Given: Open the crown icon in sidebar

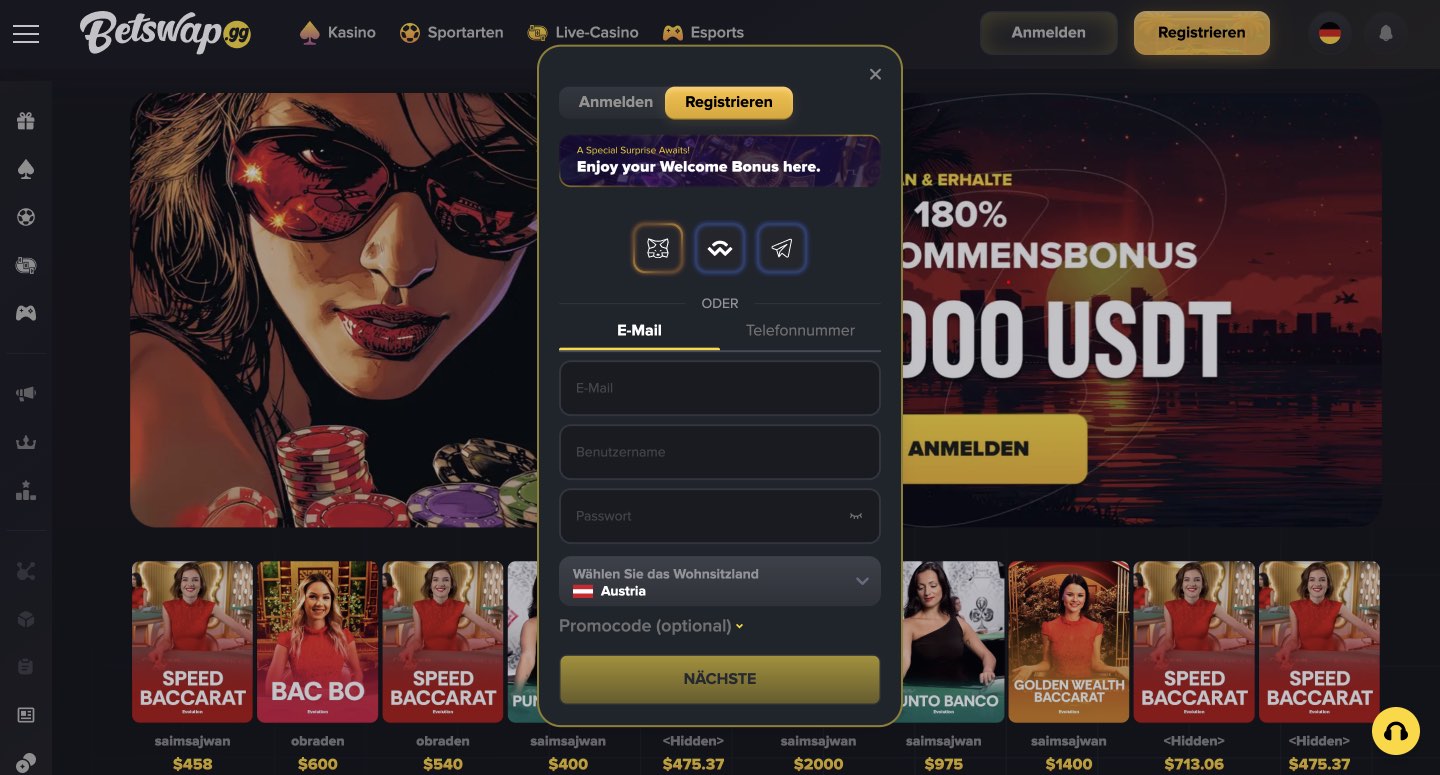Looking at the screenshot, I should tap(26, 443).
